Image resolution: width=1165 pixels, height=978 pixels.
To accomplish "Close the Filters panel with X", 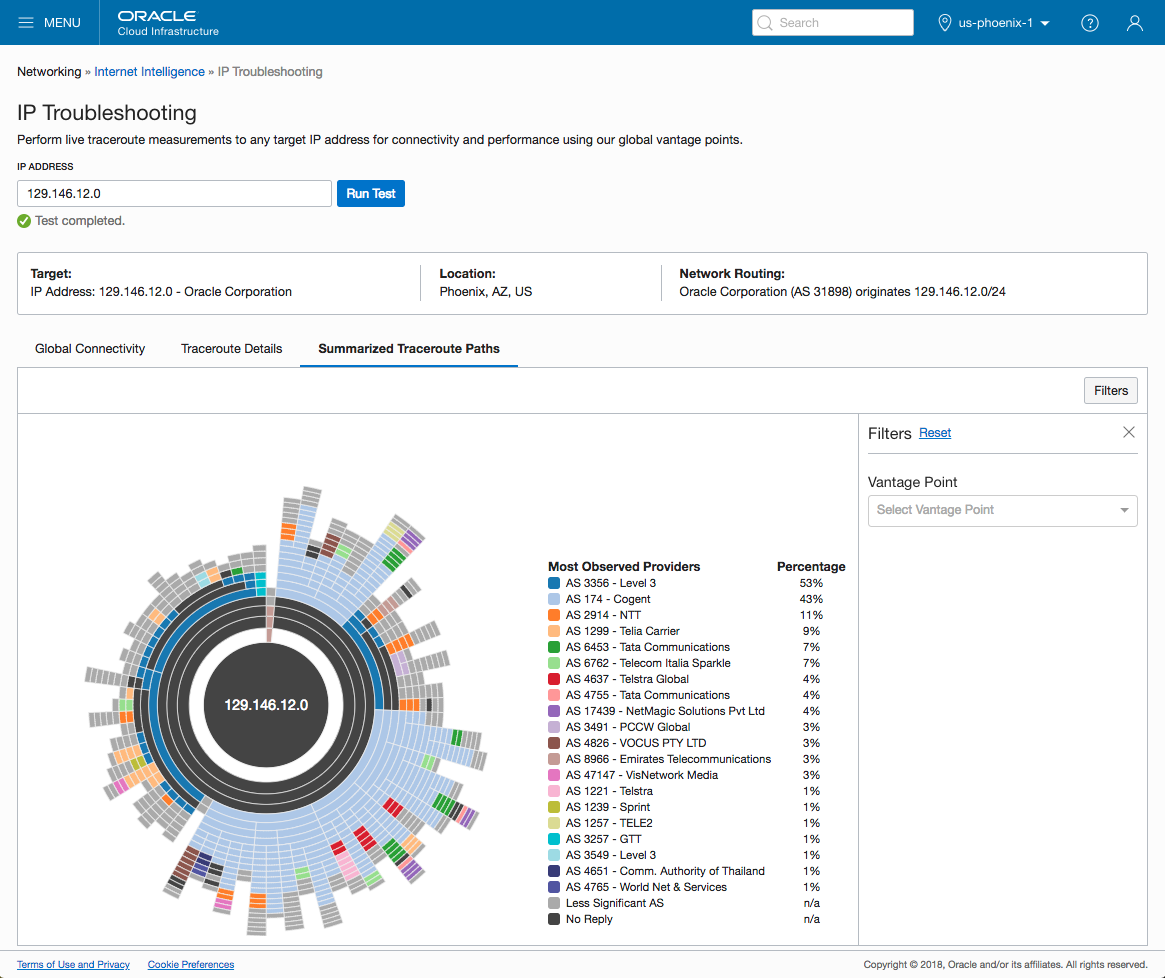I will click(1129, 432).
